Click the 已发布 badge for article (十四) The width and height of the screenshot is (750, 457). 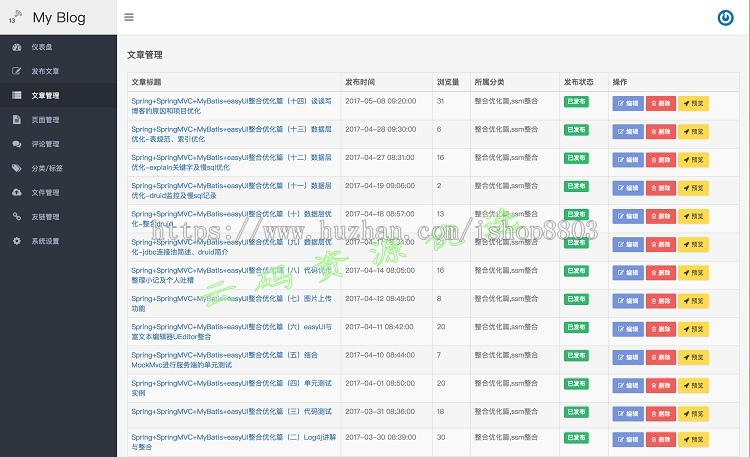(x=576, y=101)
